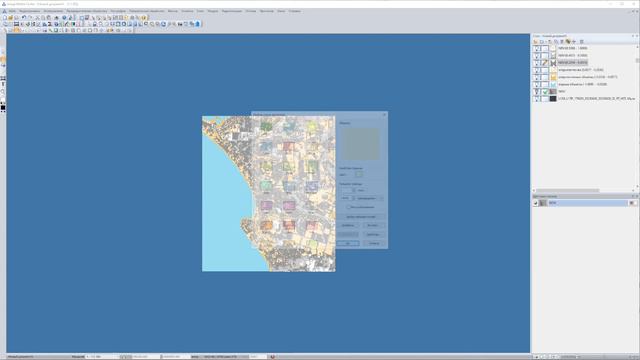The width and height of the screenshot is (640, 360).
Task: Click the Redo arrow icon
Action: (x=30, y=18)
